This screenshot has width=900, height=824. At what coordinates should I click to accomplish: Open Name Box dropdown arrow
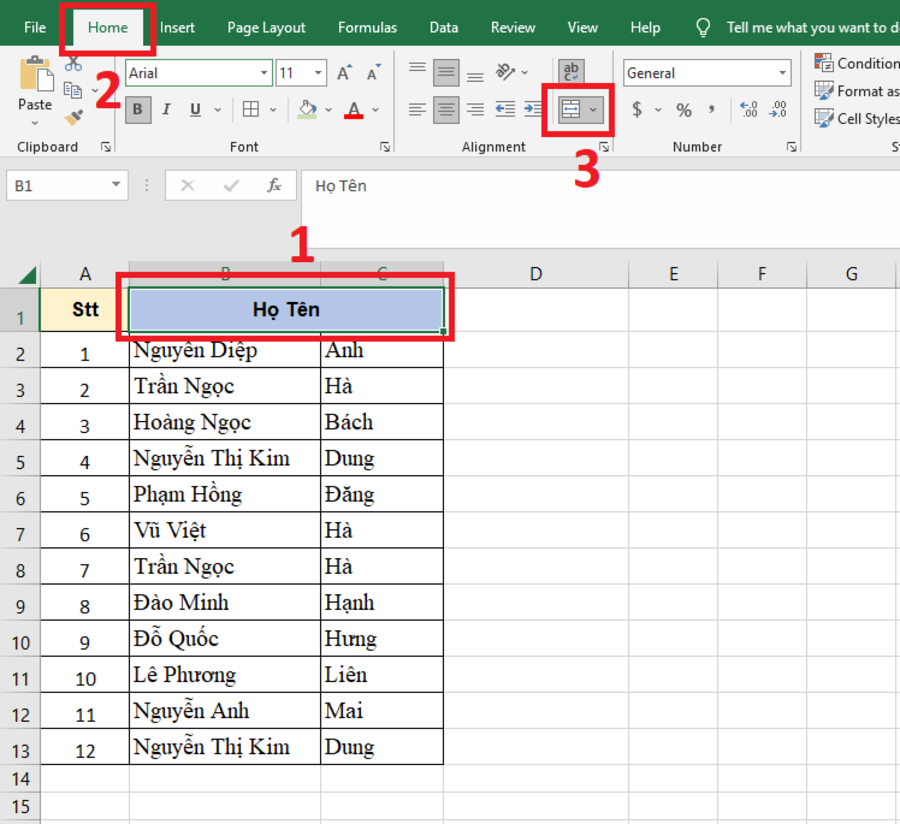pyautogui.click(x=116, y=185)
